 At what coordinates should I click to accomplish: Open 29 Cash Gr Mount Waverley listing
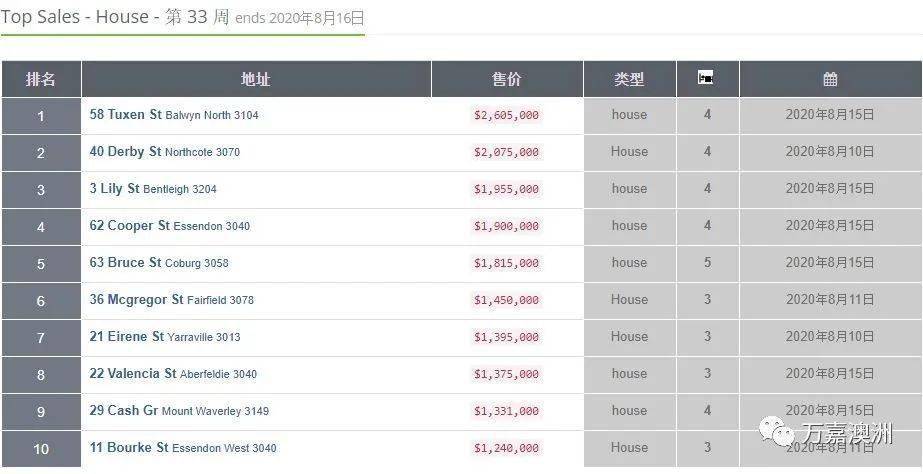179,411
